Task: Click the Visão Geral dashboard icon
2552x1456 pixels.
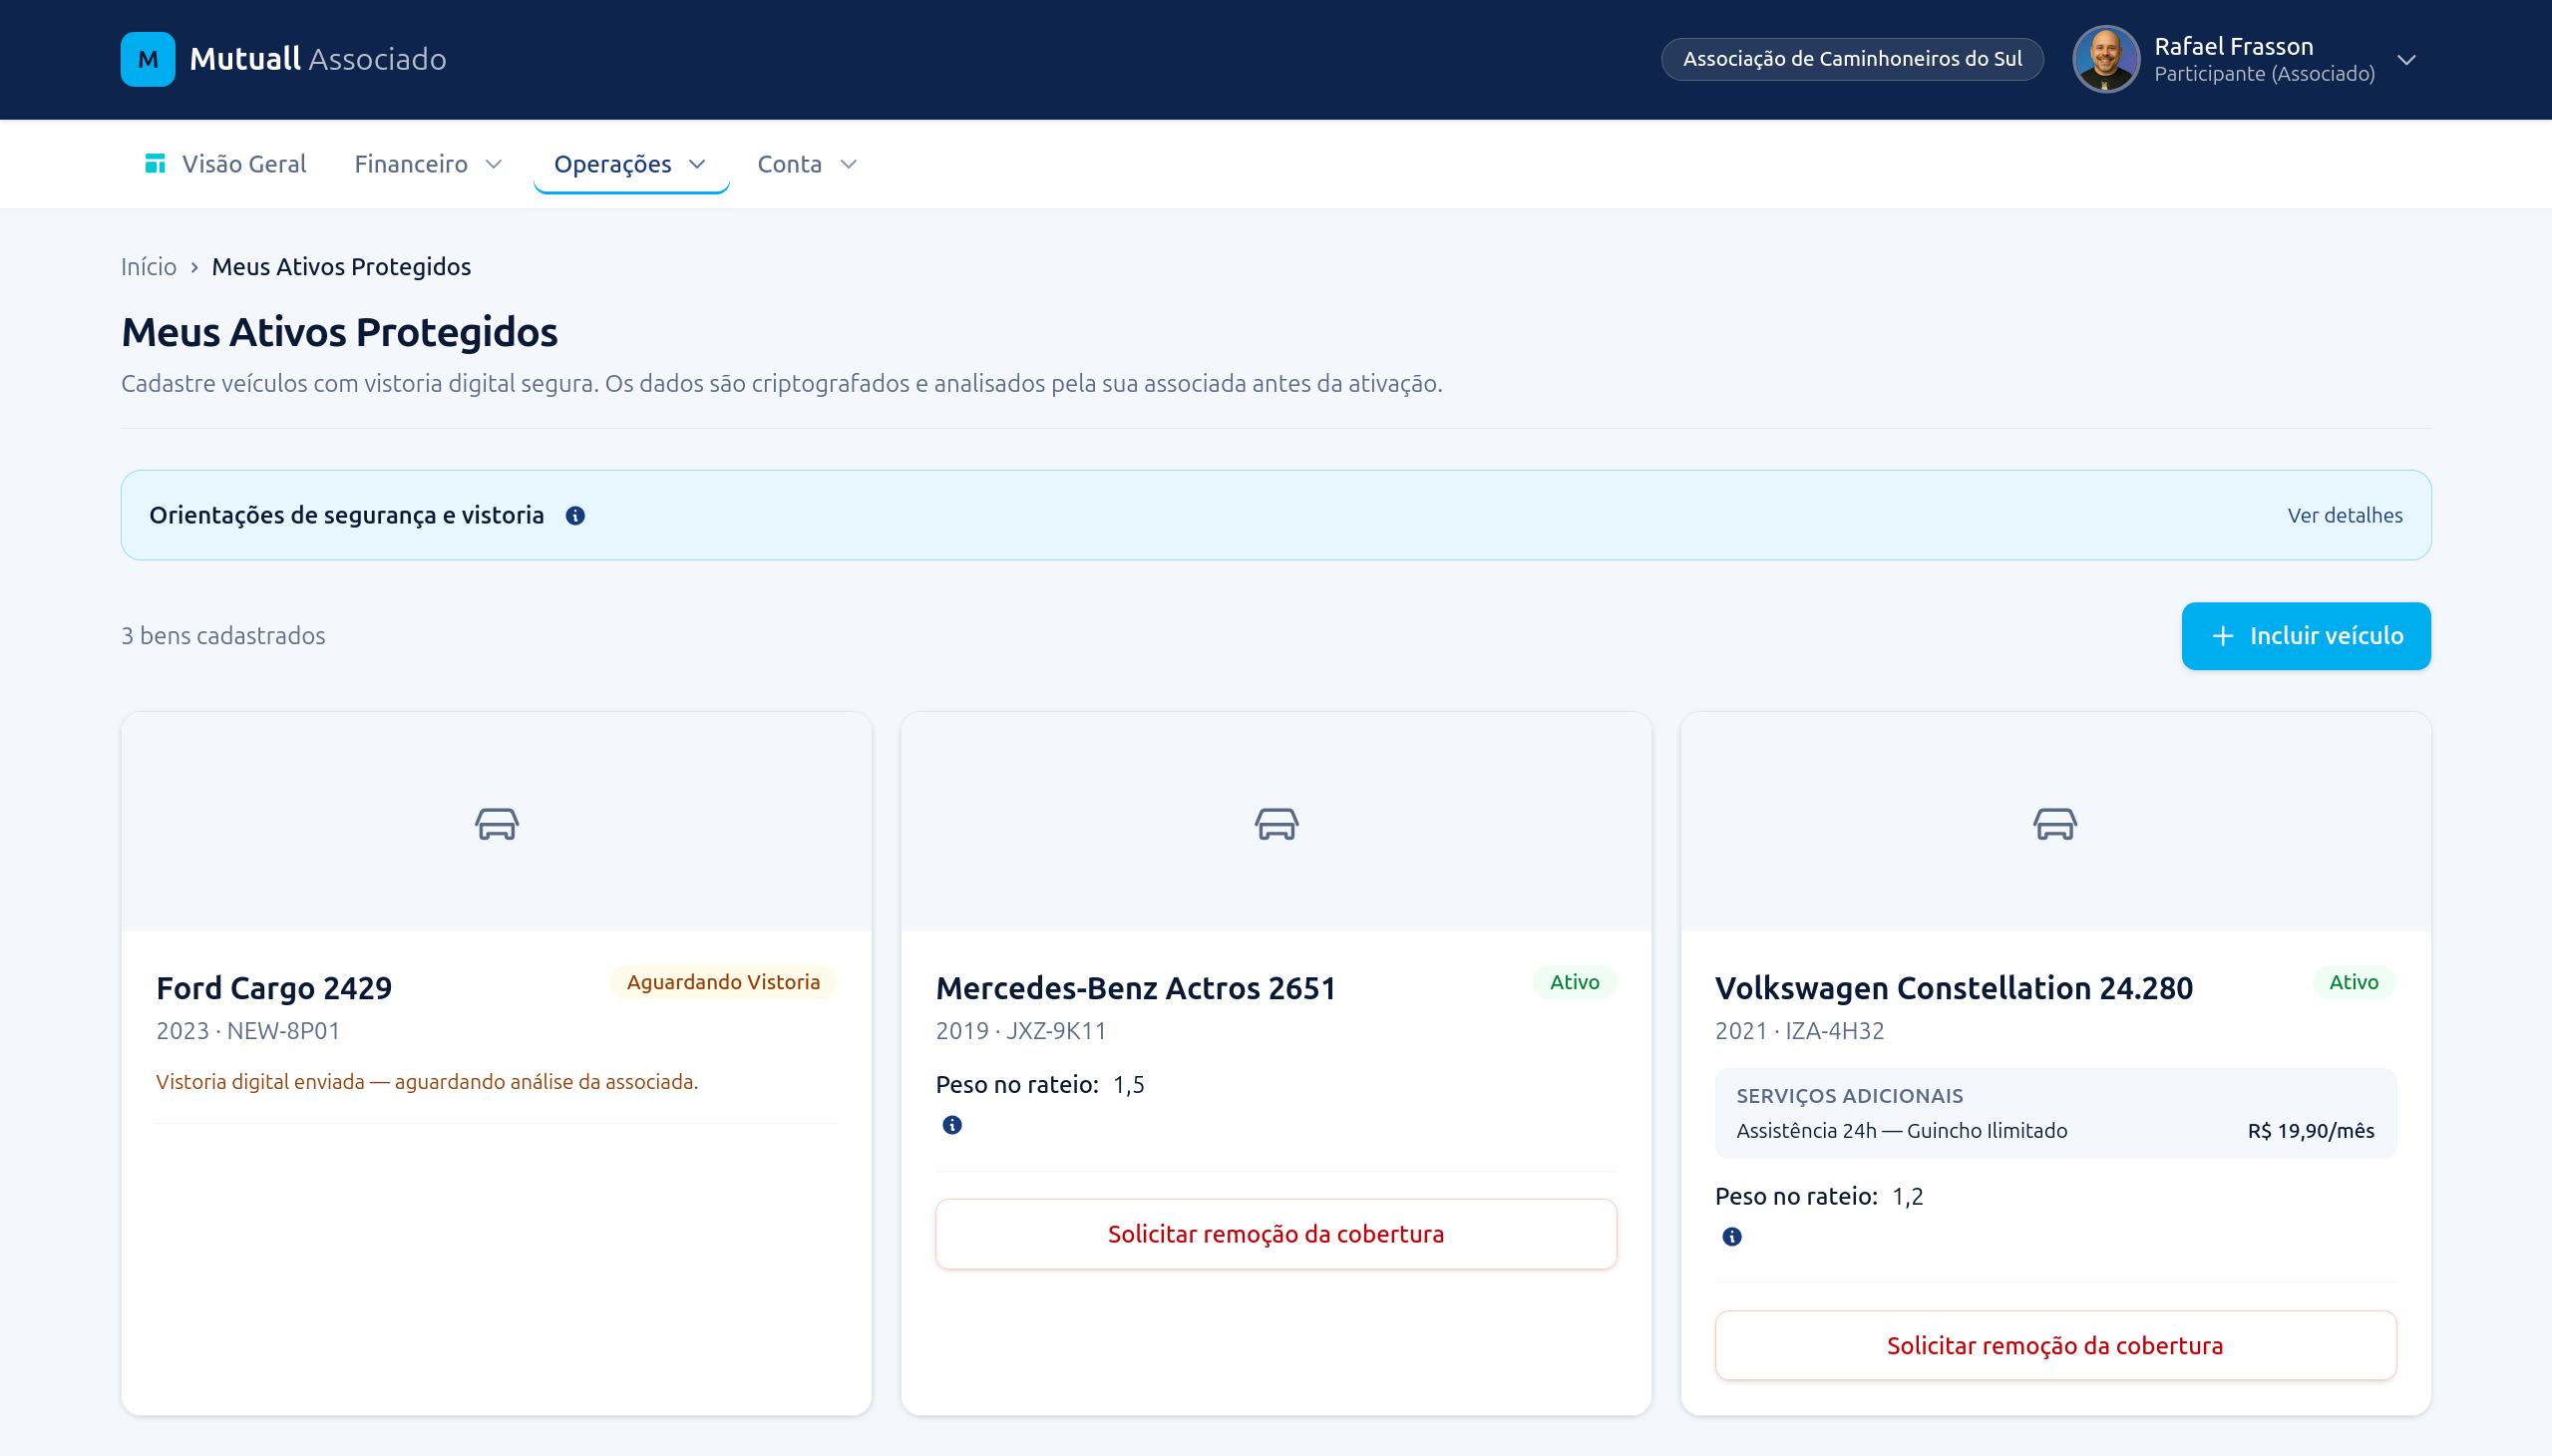Action: 155,164
